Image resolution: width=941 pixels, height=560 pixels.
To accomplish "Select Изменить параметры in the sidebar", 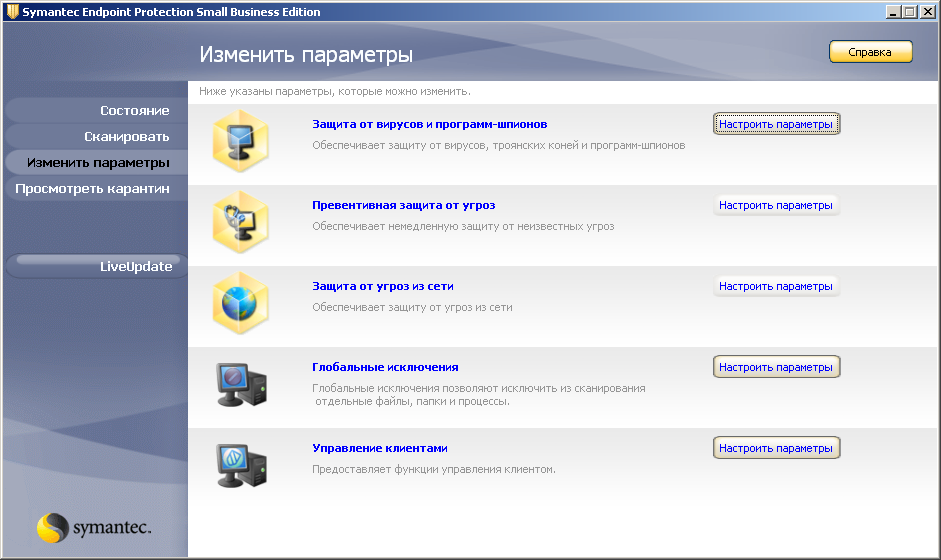I will [98, 163].
